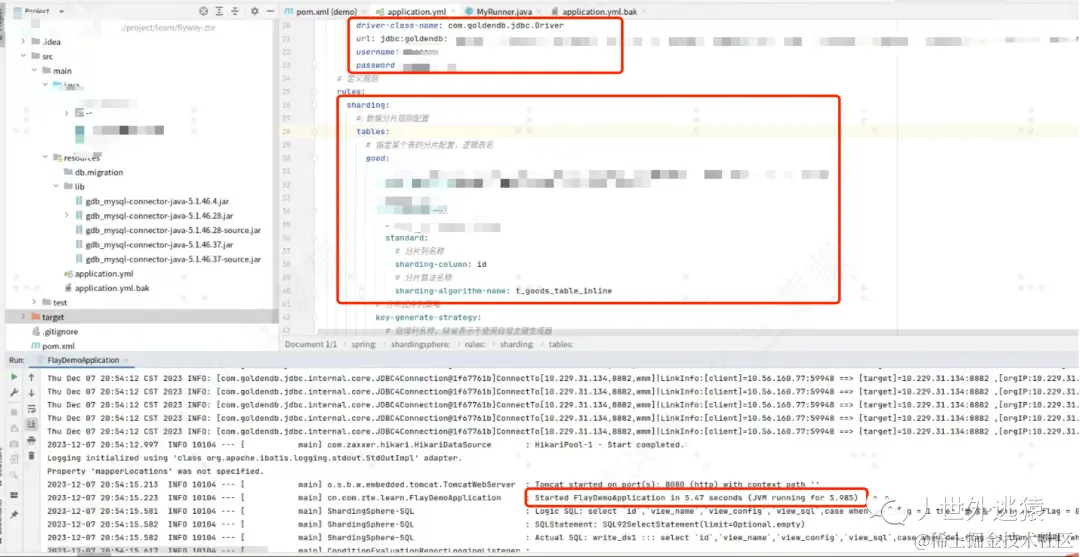Toggle scroll-to-end in the console

(31, 424)
